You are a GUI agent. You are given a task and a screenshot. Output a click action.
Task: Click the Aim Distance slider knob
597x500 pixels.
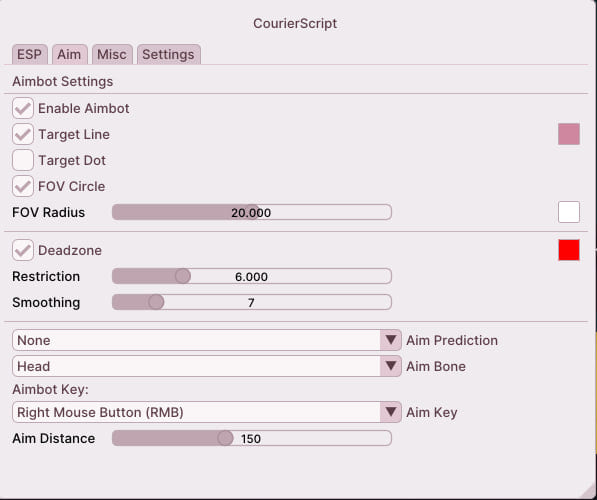(x=225, y=438)
